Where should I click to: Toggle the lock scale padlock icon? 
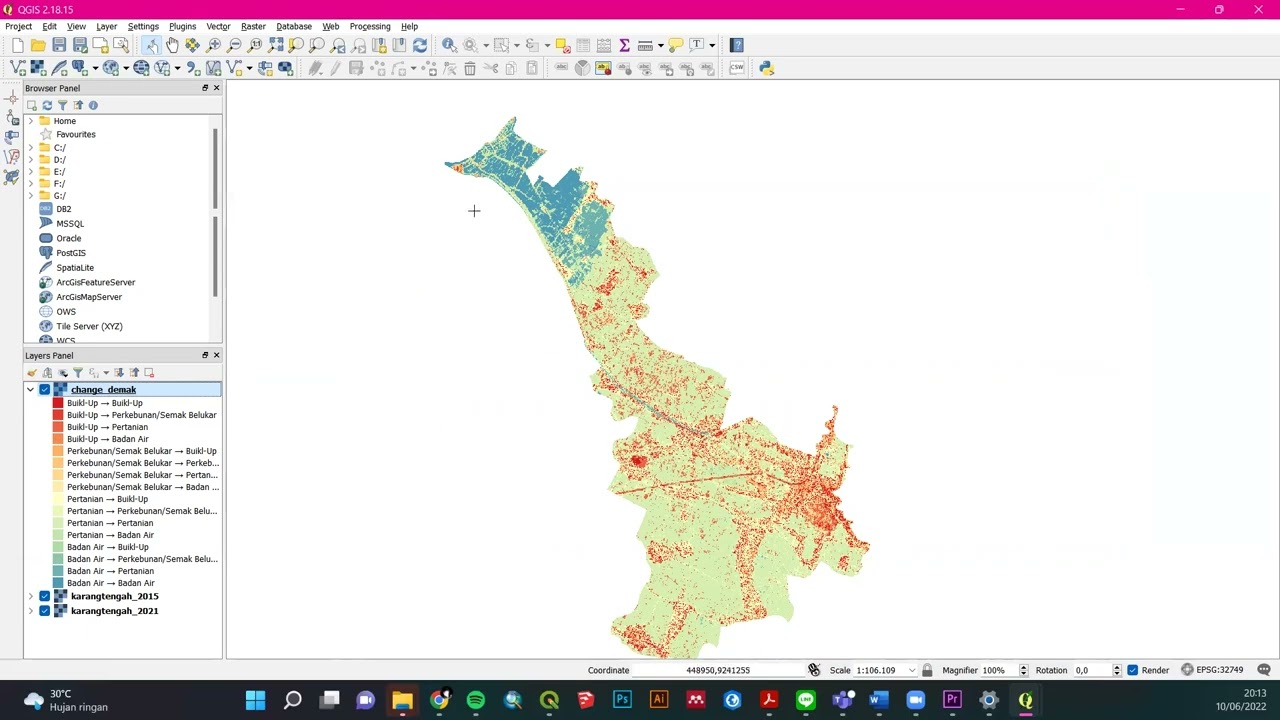pyautogui.click(x=927, y=670)
